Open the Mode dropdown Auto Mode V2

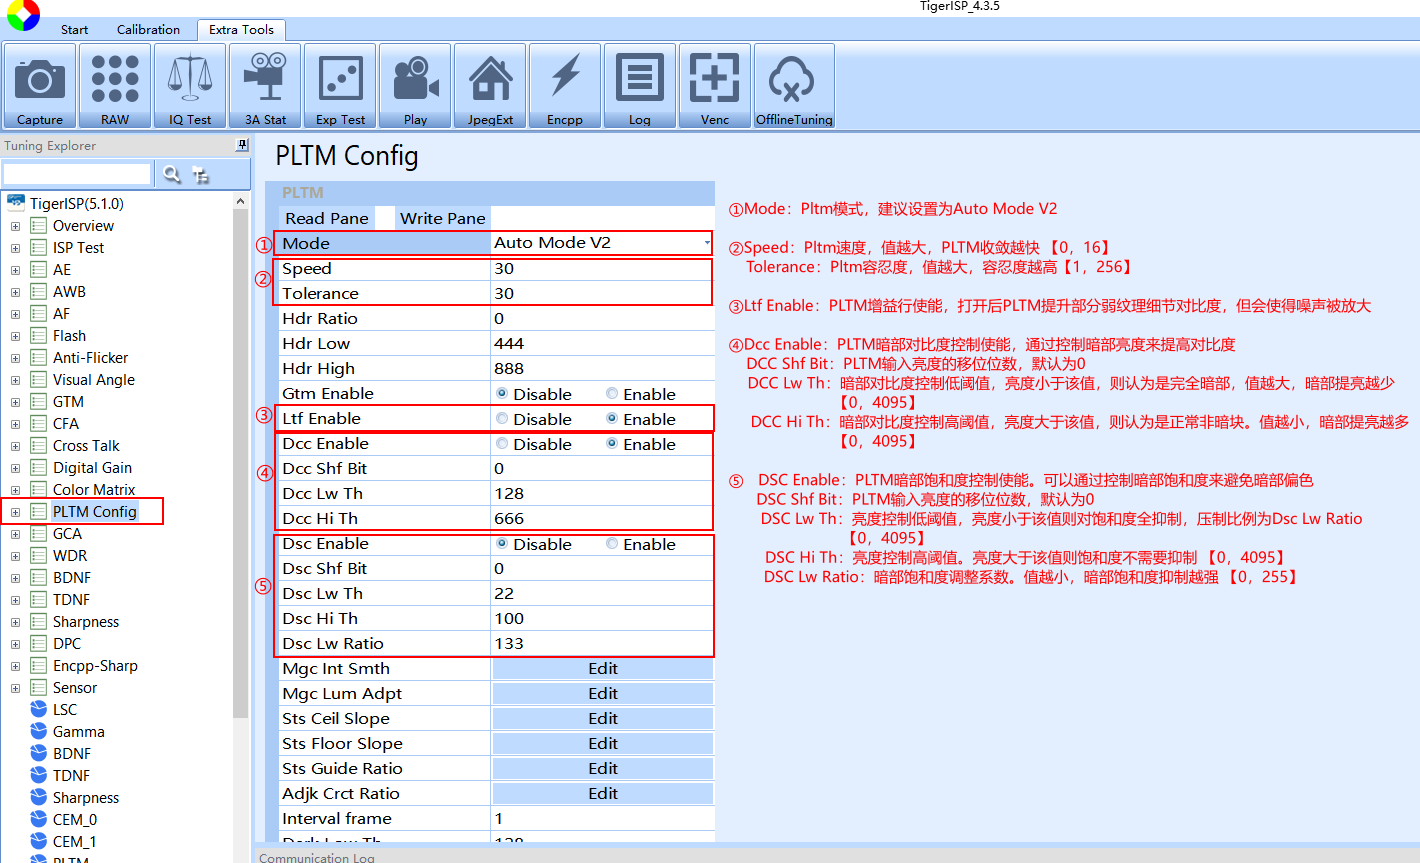click(x=602, y=243)
